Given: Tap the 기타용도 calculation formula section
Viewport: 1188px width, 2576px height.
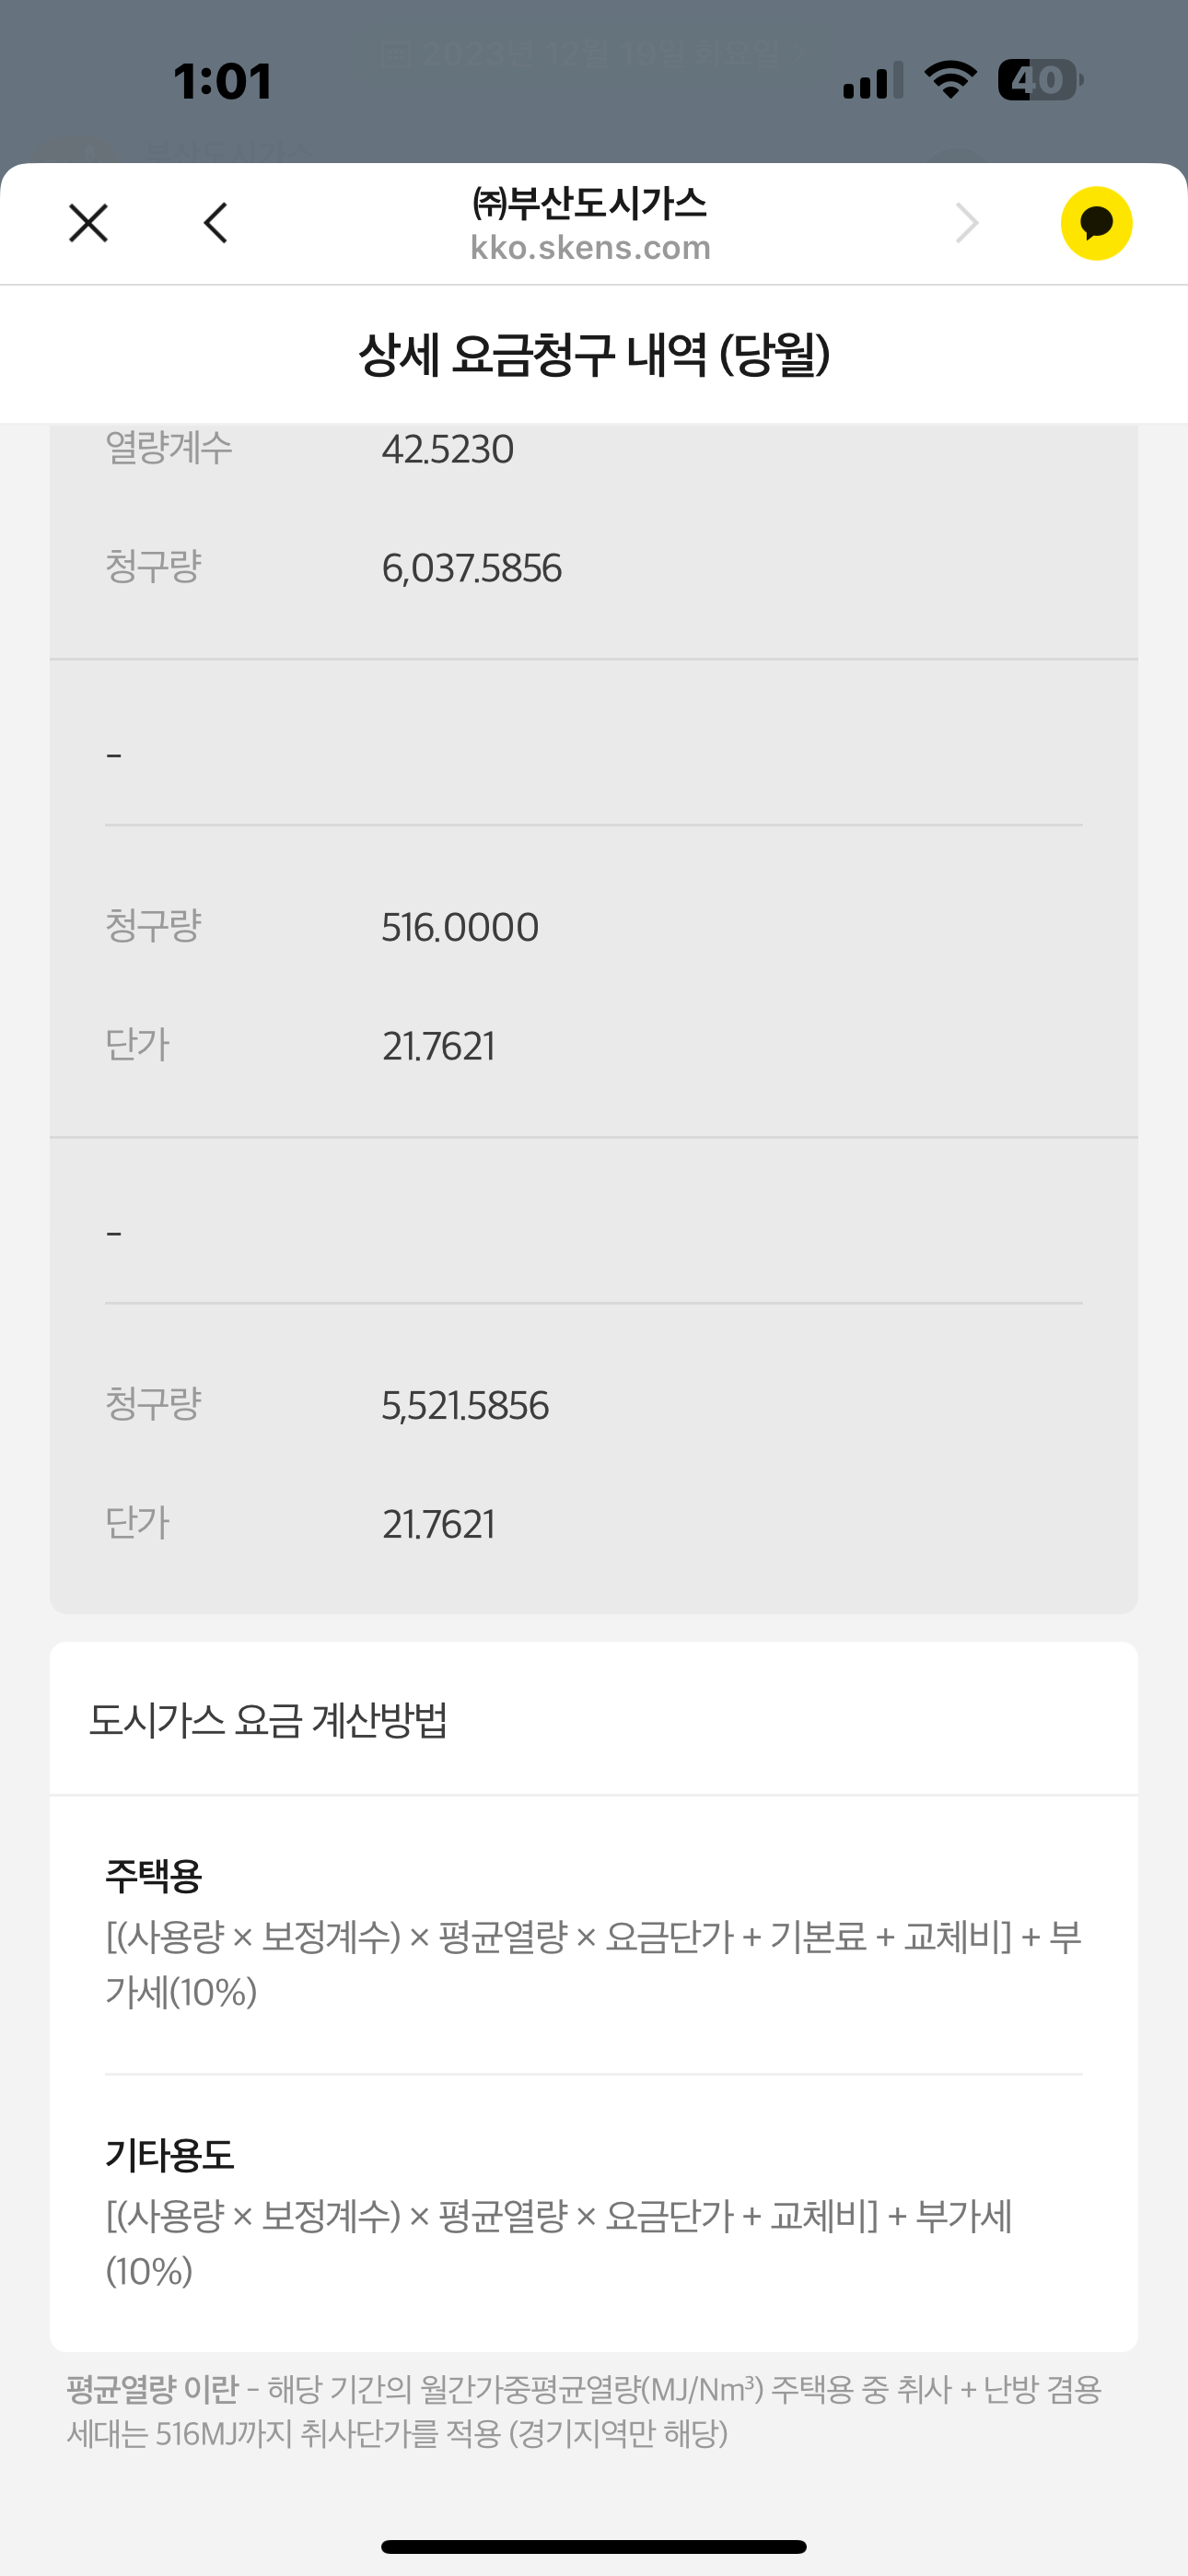Looking at the screenshot, I should (x=594, y=2214).
